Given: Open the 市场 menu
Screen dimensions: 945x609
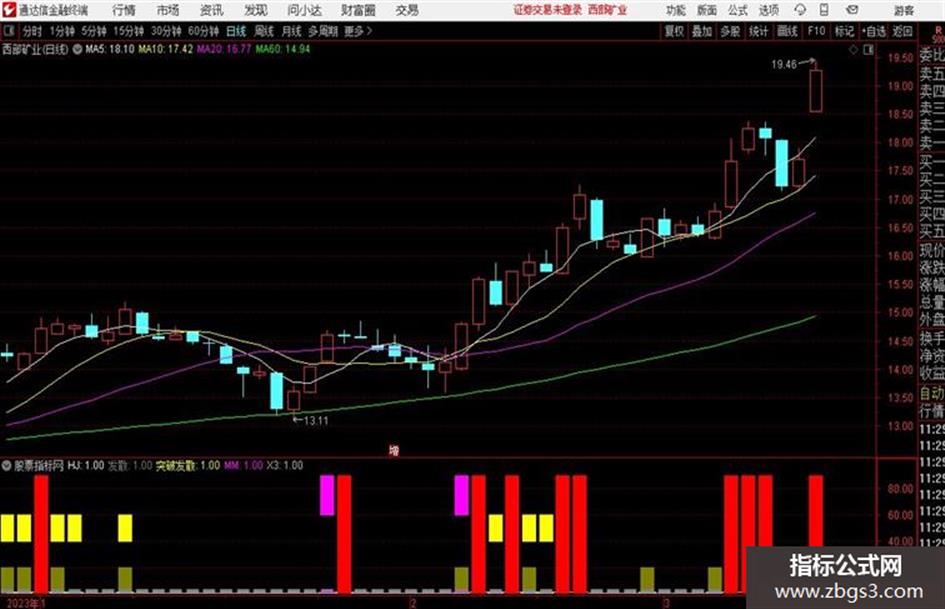Looking at the screenshot, I should tap(168, 10).
